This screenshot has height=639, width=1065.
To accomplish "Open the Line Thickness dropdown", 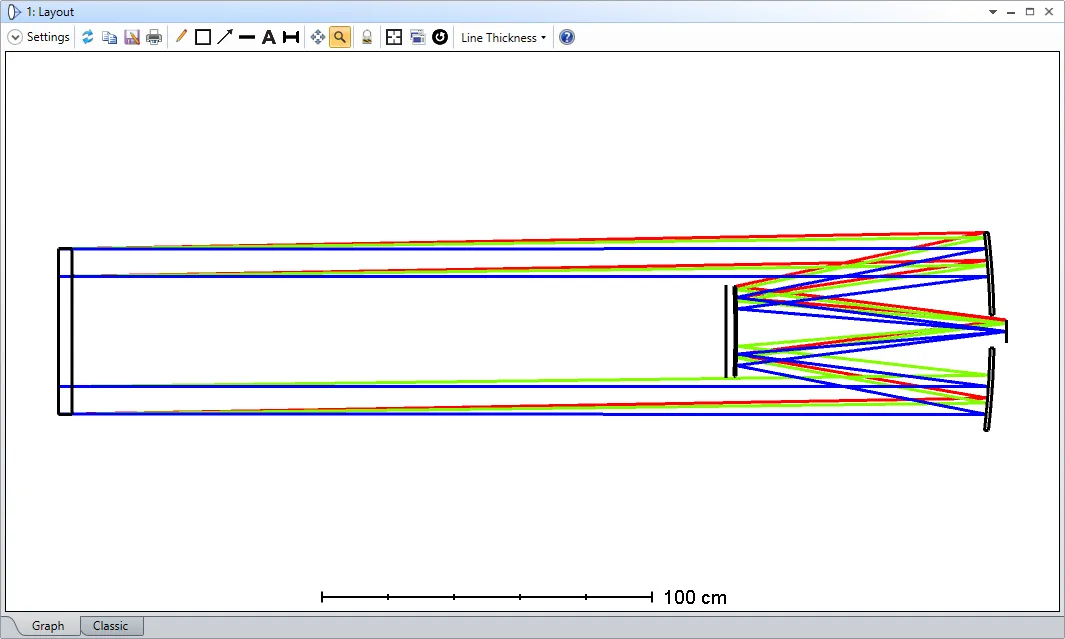I will 503,37.
